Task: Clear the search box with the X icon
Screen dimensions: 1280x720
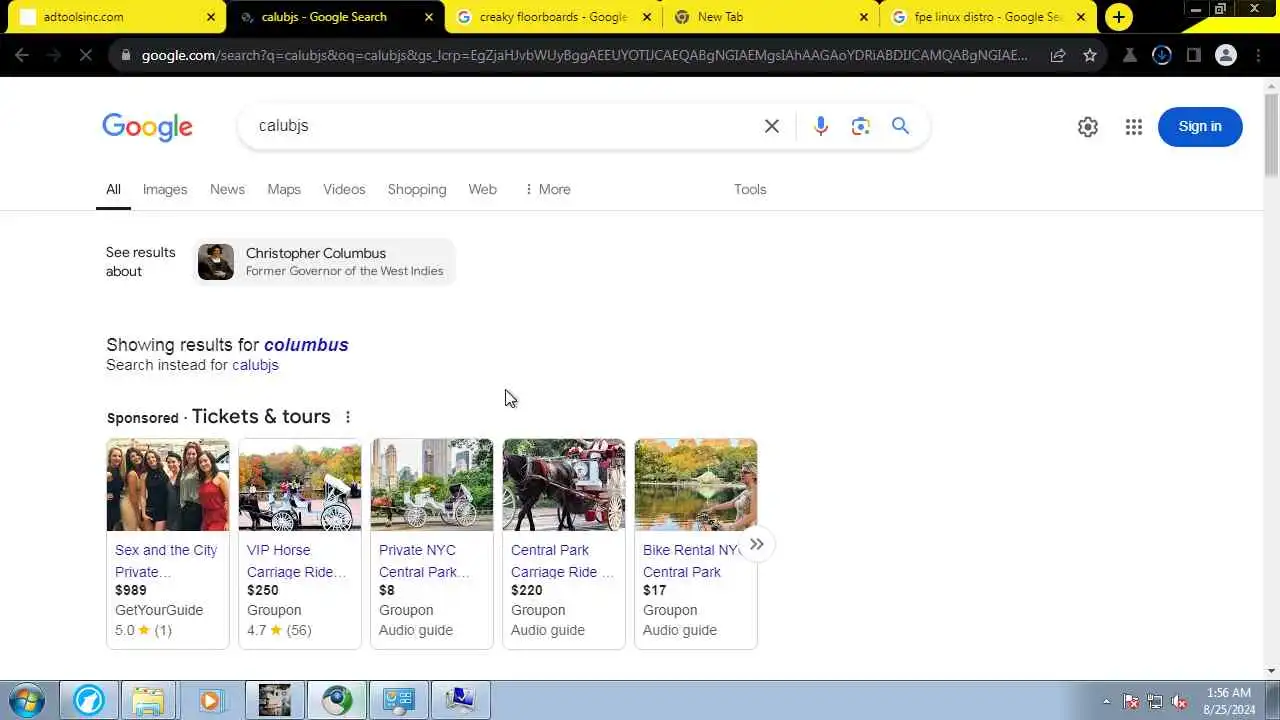Action: tap(771, 126)
